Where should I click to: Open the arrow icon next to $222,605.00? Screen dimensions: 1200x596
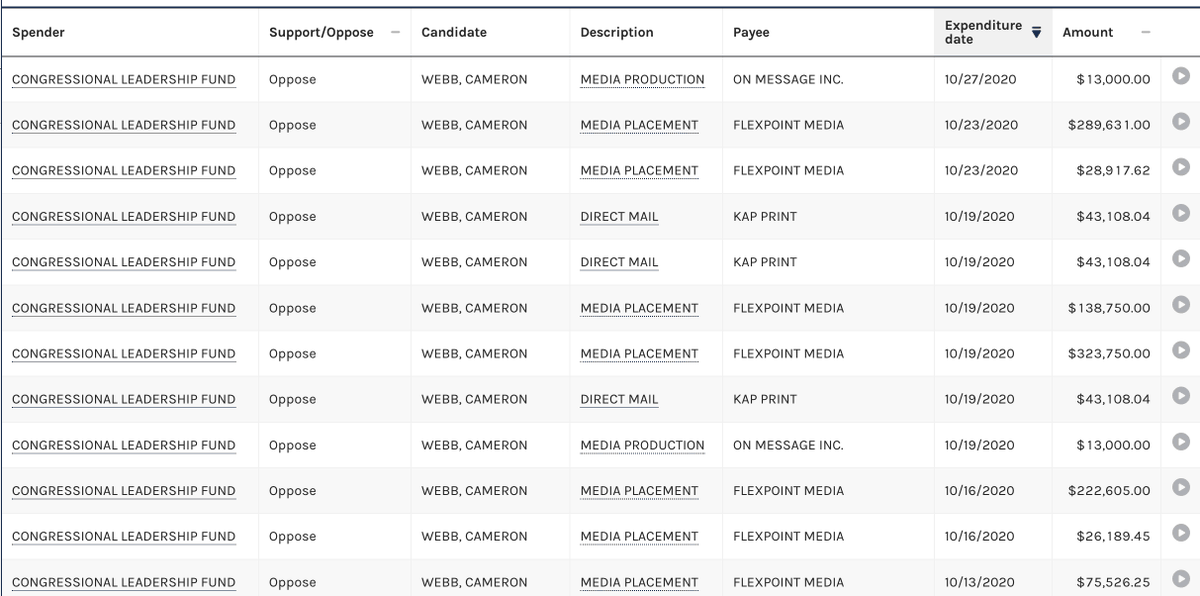click(x=1181, y=487)
